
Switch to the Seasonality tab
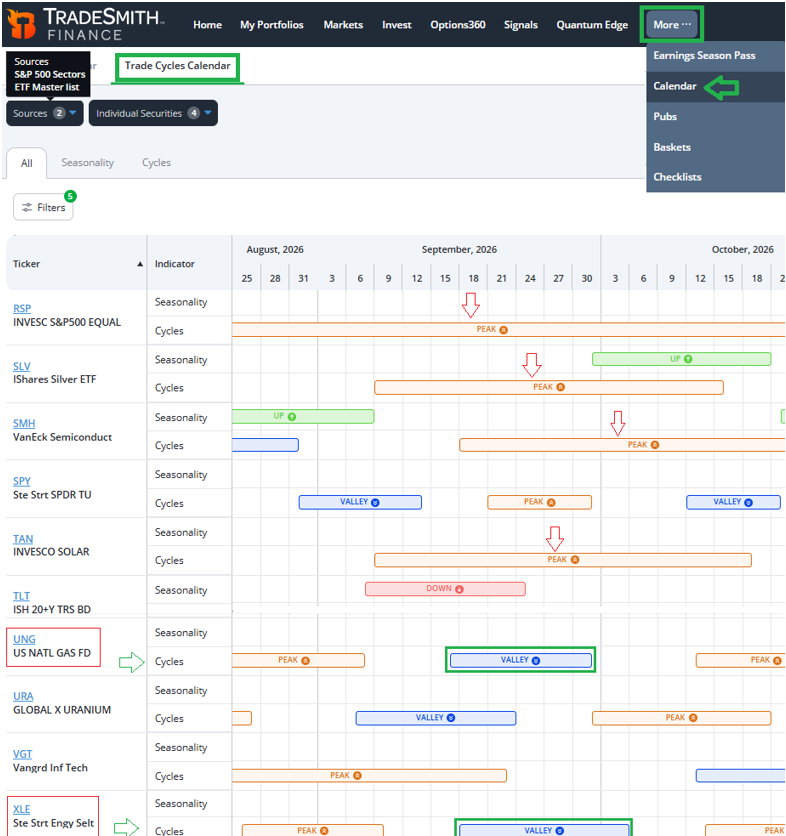[x=87, y=163]
